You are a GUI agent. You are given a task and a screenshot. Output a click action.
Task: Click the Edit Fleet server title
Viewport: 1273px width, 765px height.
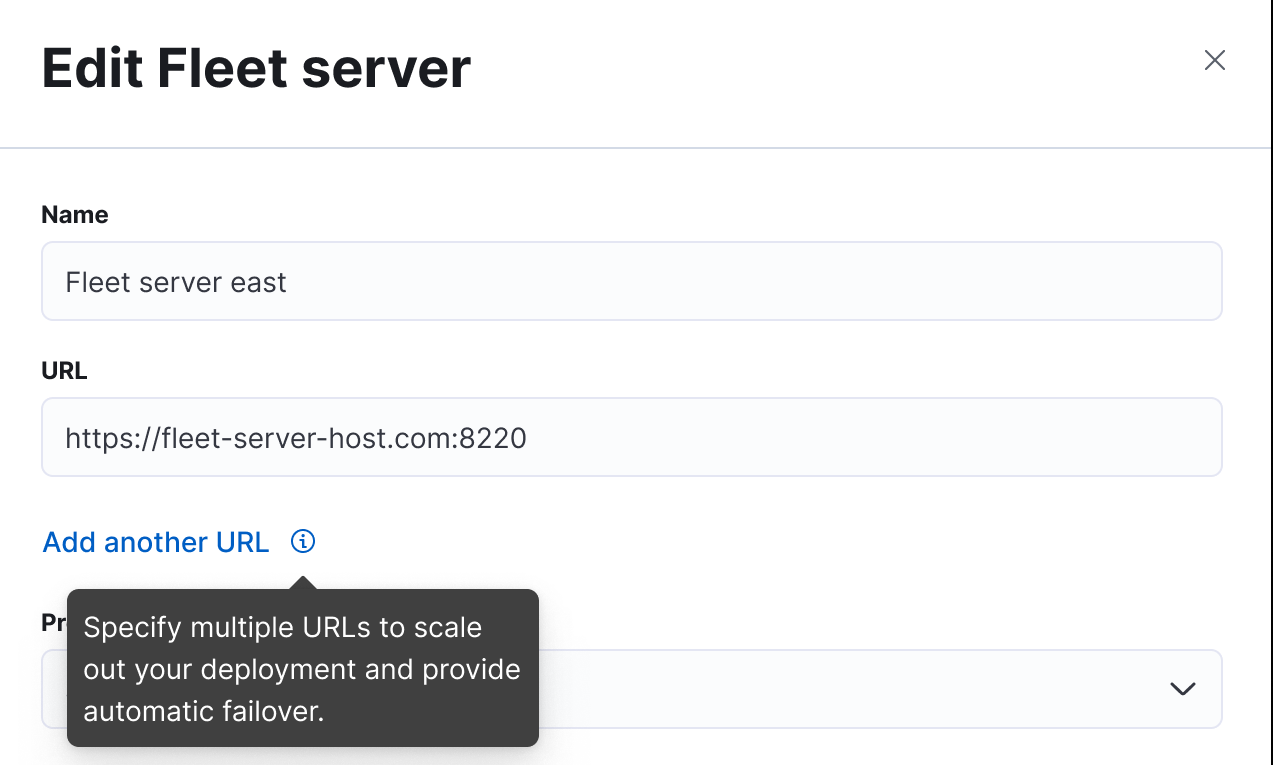(x=256, y=68)
